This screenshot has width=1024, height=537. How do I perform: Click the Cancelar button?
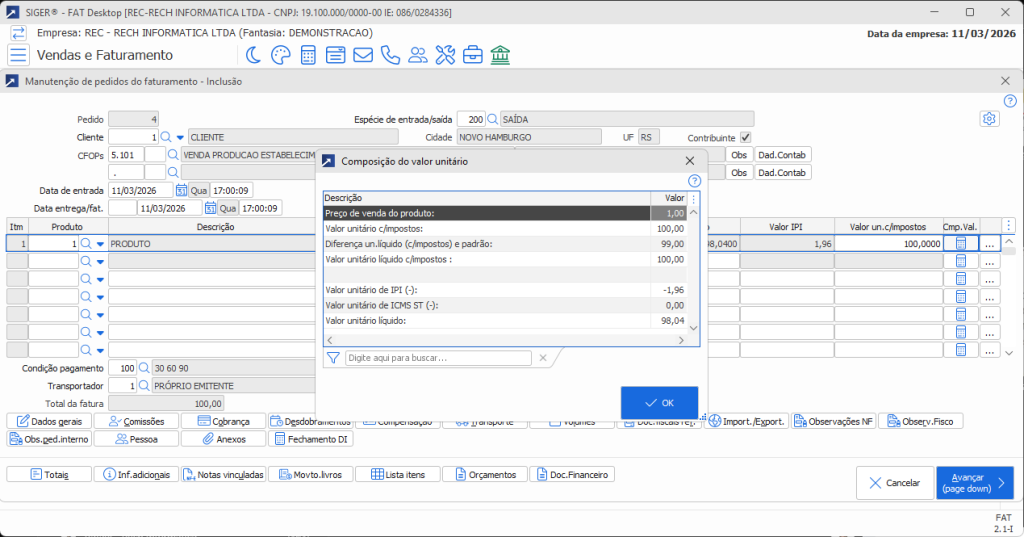894,483
